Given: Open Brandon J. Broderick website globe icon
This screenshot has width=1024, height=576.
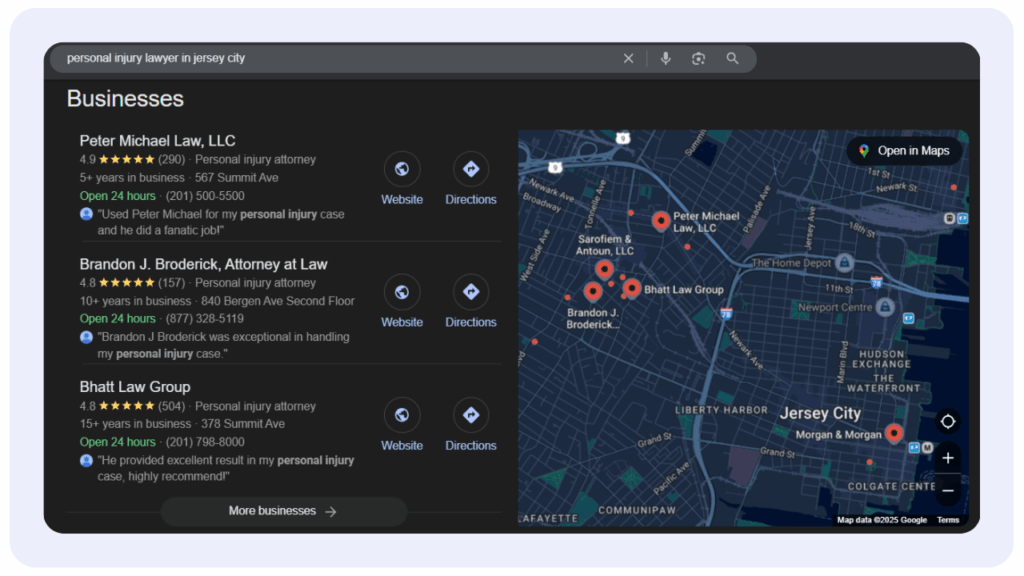Looking at the screenshot, I should coord(402,292).
